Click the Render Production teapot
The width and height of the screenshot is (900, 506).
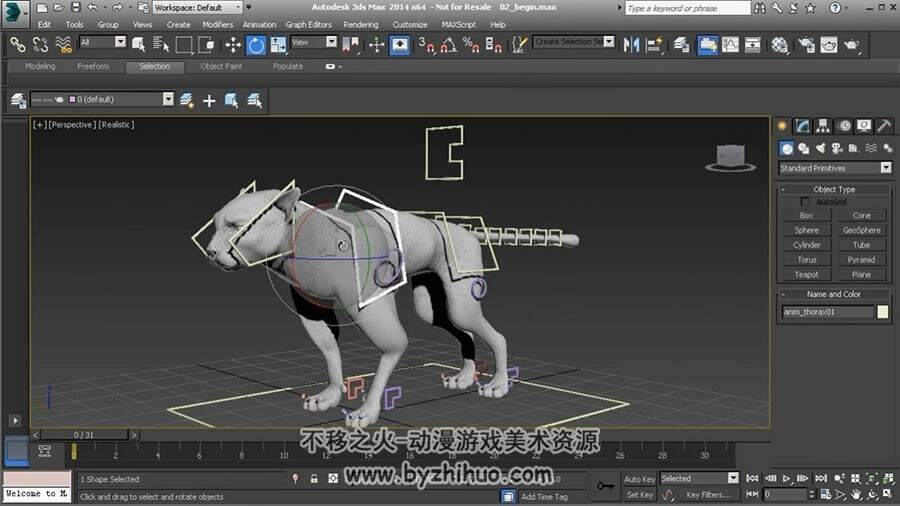tap(852, 44)
